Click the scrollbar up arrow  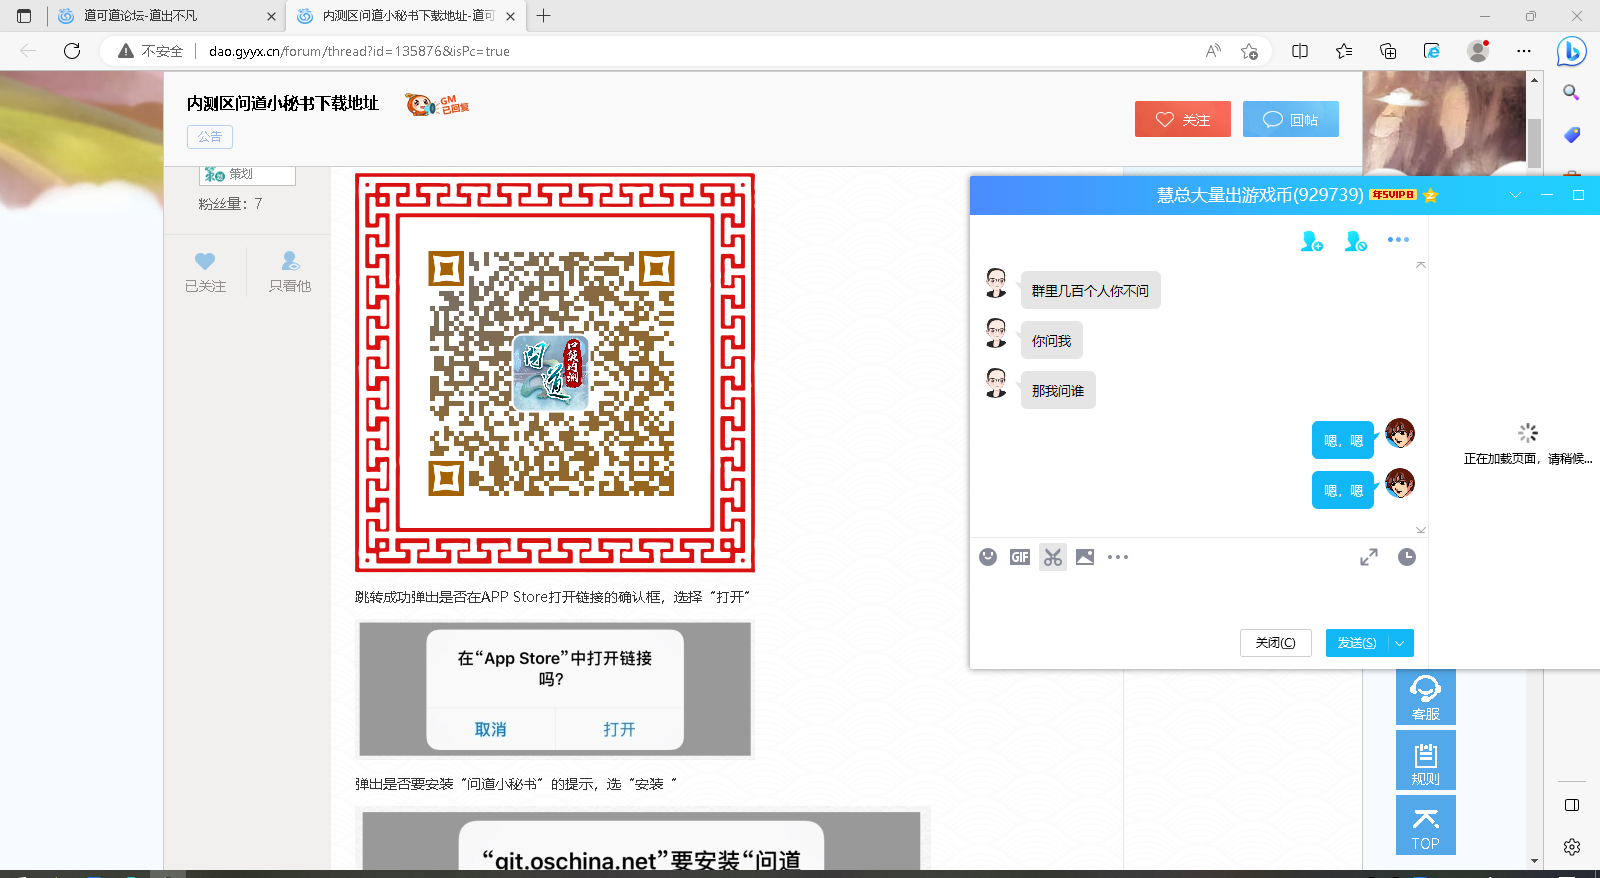coord(1535,79)
